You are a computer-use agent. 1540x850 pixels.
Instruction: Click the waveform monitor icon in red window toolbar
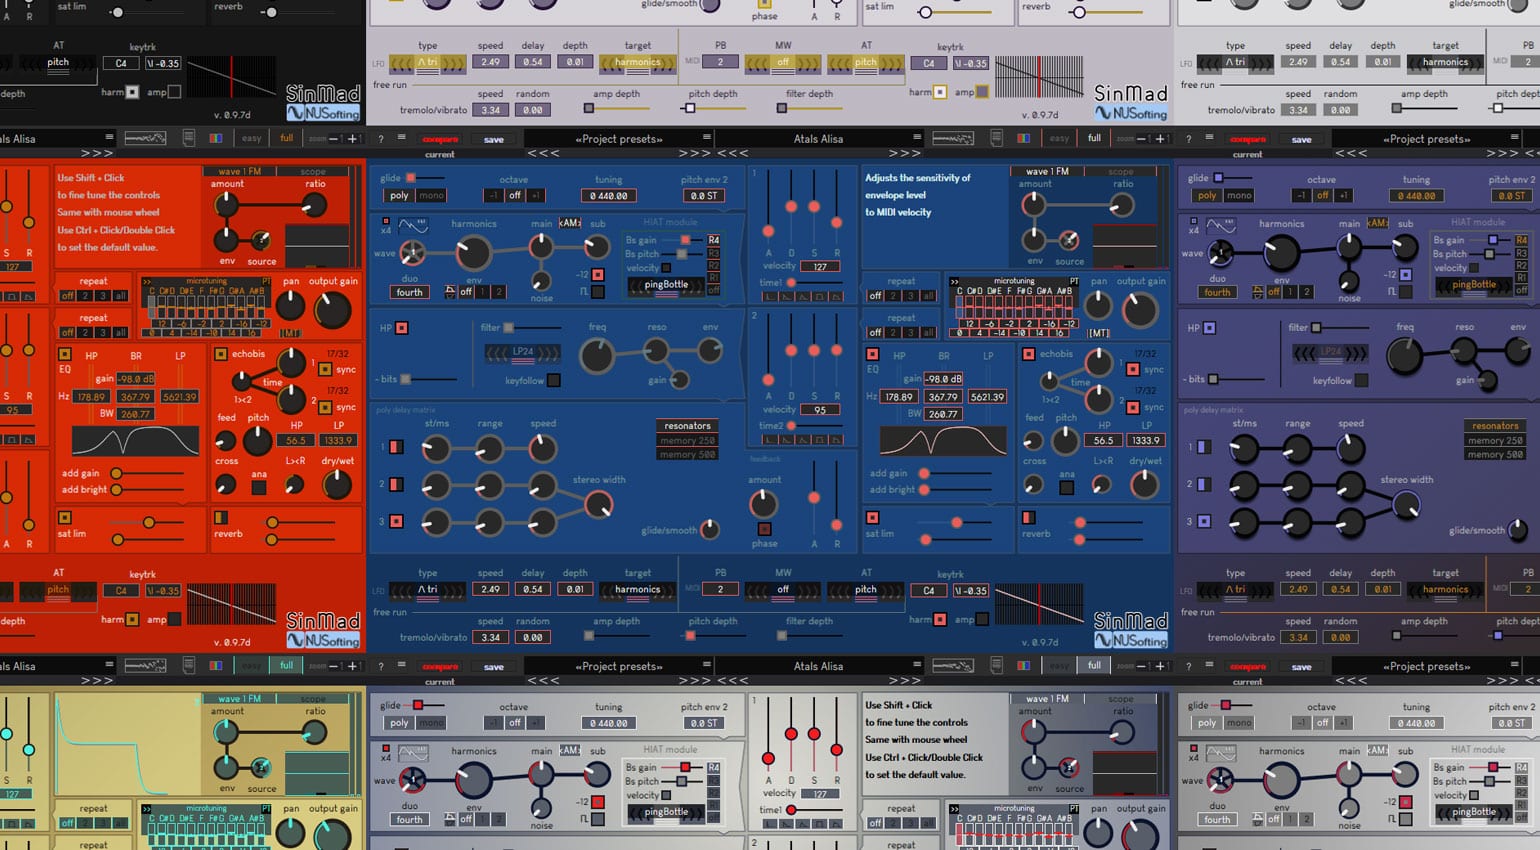(x=144, y=138)
